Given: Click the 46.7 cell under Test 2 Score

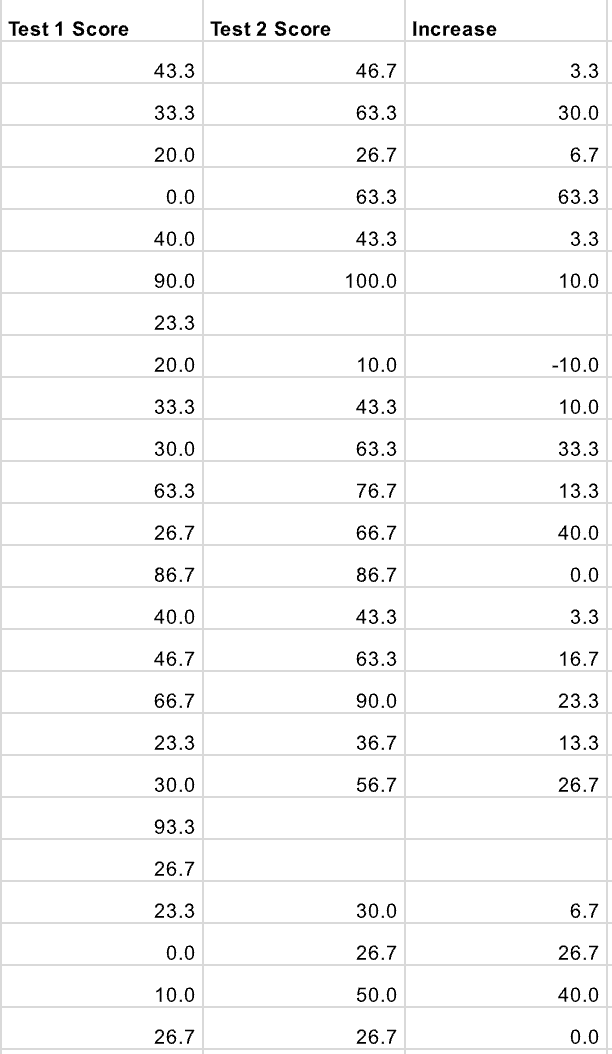Looking at the screenshot, I should 376,71.
